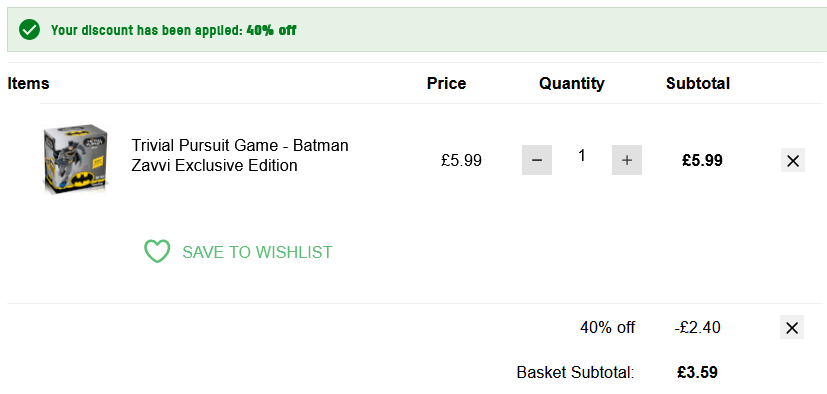This screenshot has width=827, height=394.
Task: Decrease quantity with the minus button
Action: 537,160
